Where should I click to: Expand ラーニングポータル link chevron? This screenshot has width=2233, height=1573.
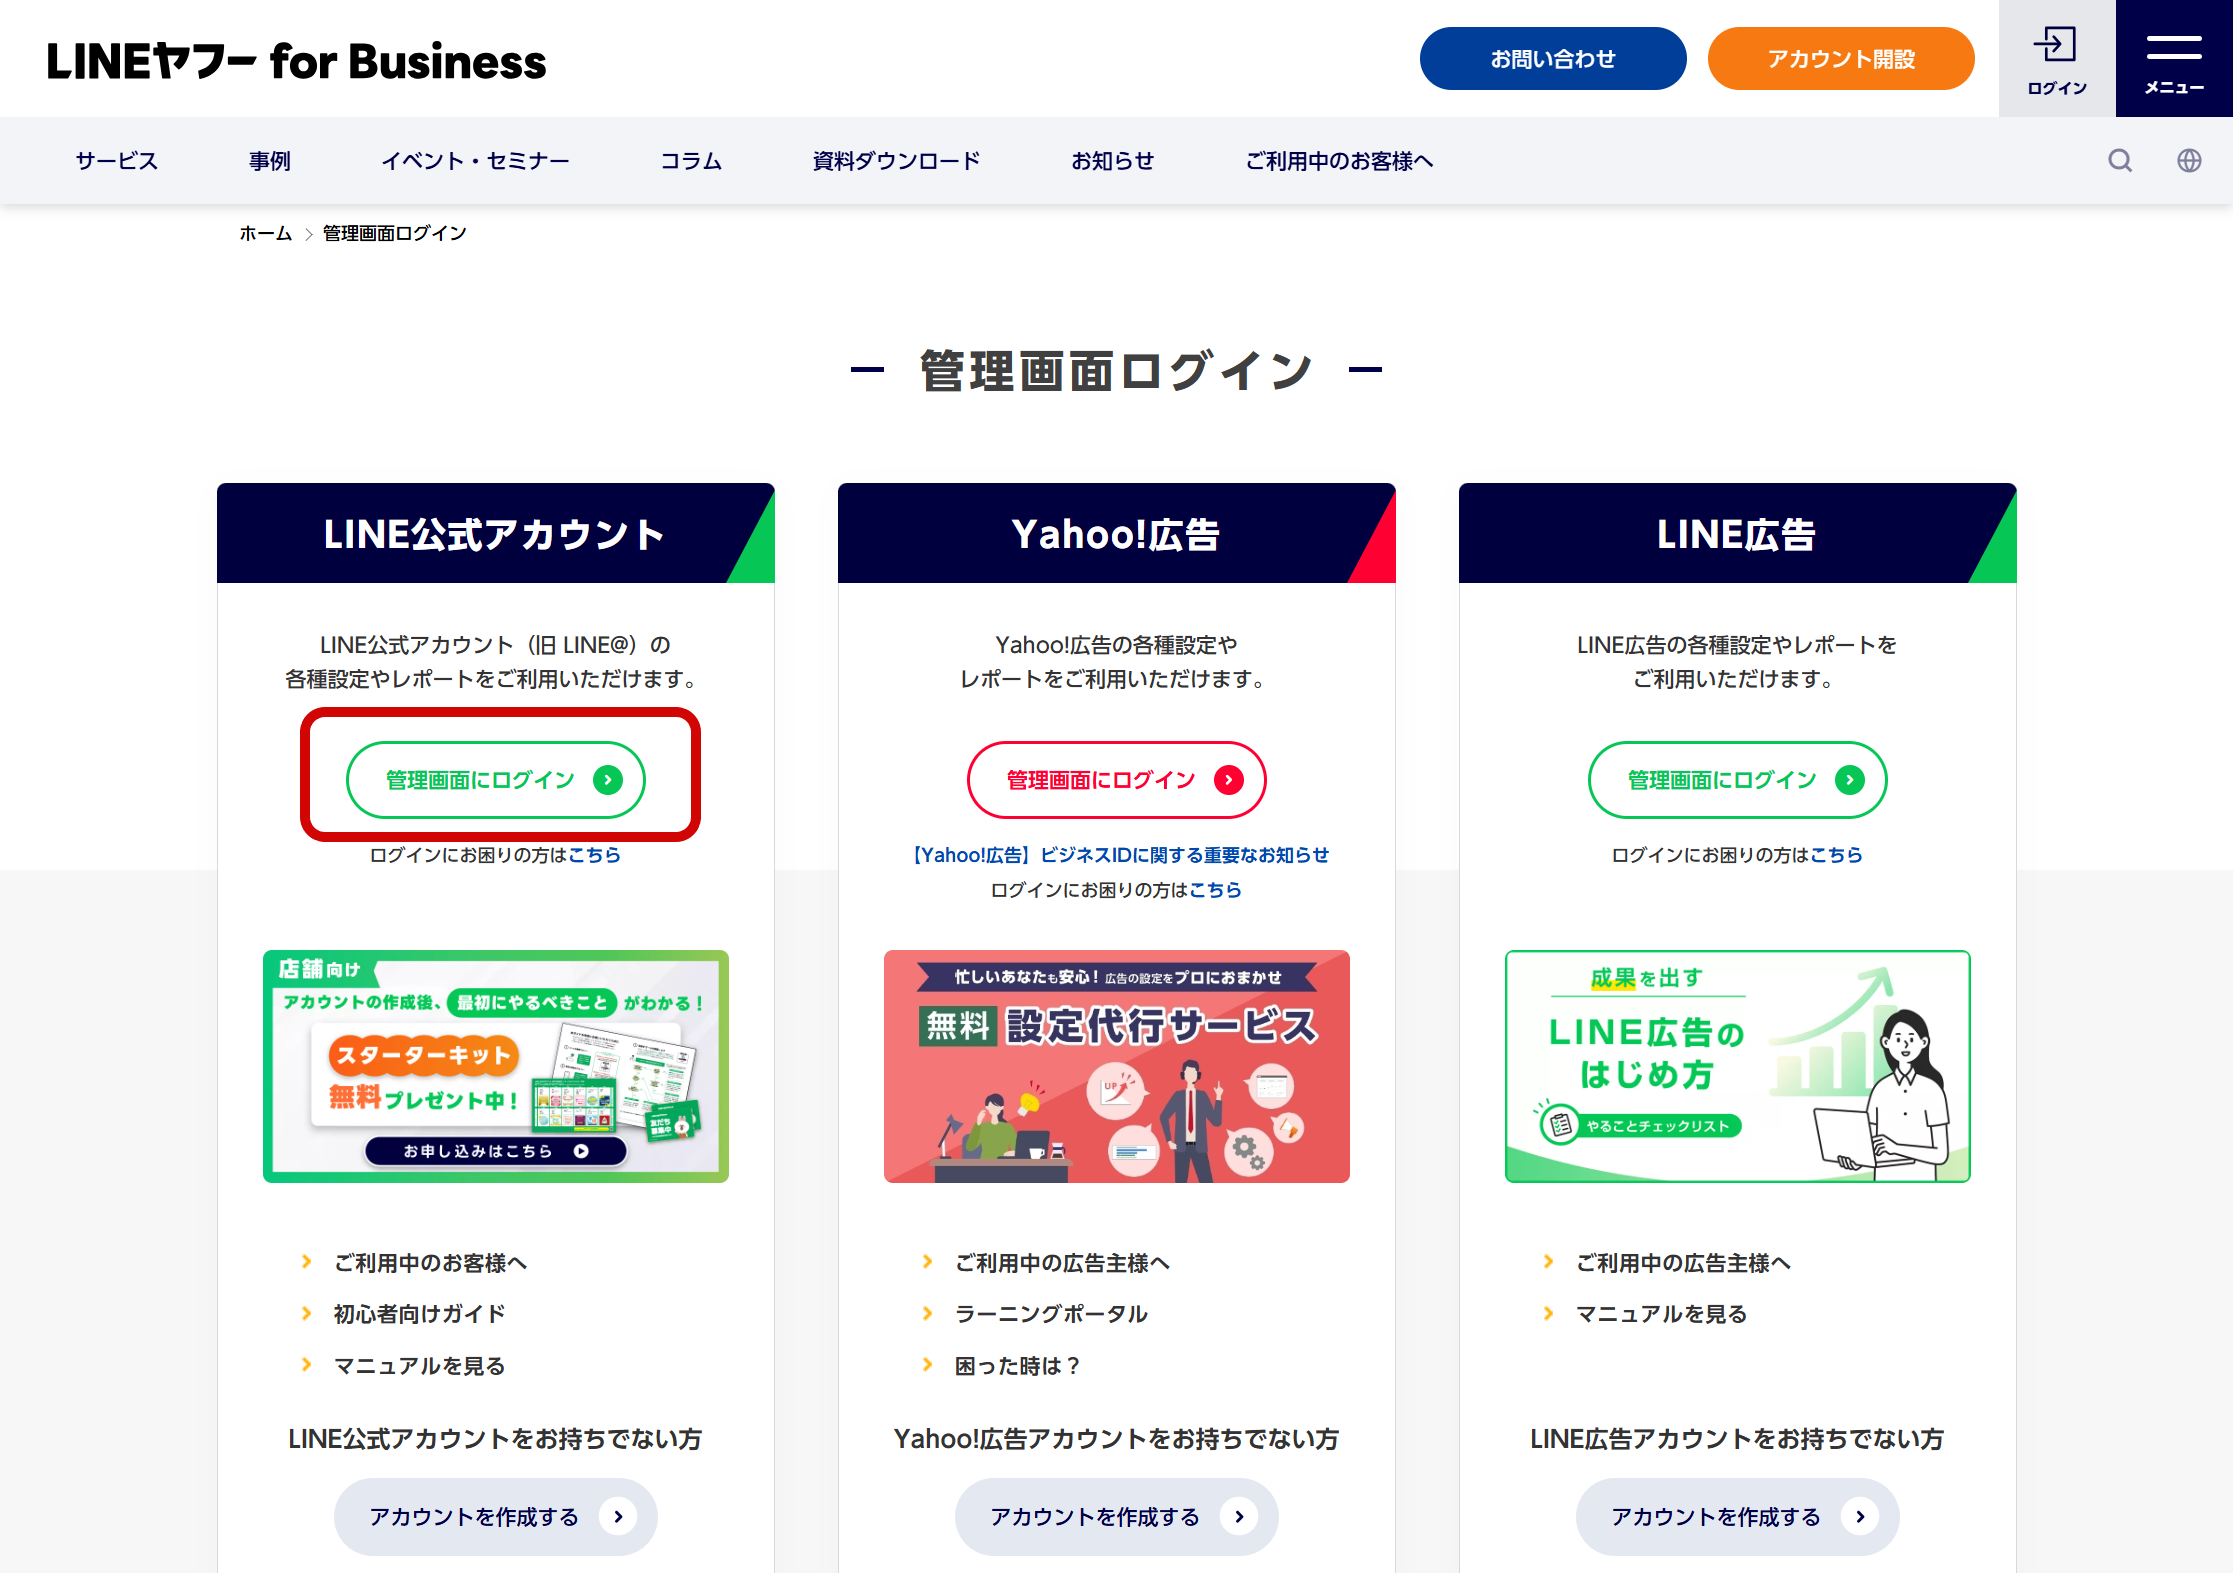click(928, 1314)
